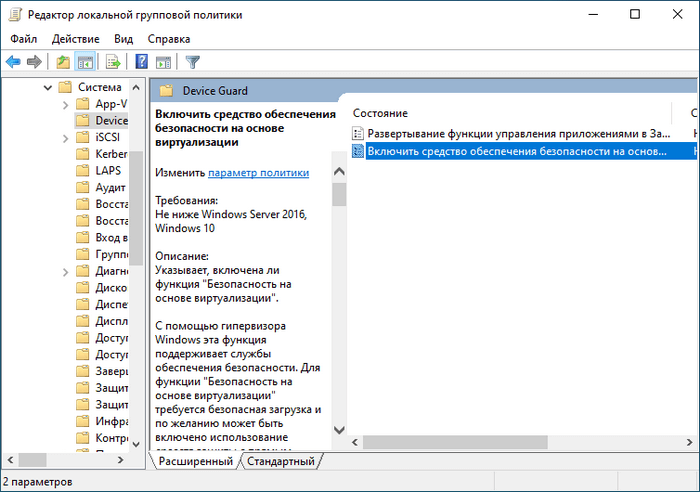The width and height of the screenshot is (700, 492).
Task: Click icon of Развертывание функции policy row
Action: (358, 133)
